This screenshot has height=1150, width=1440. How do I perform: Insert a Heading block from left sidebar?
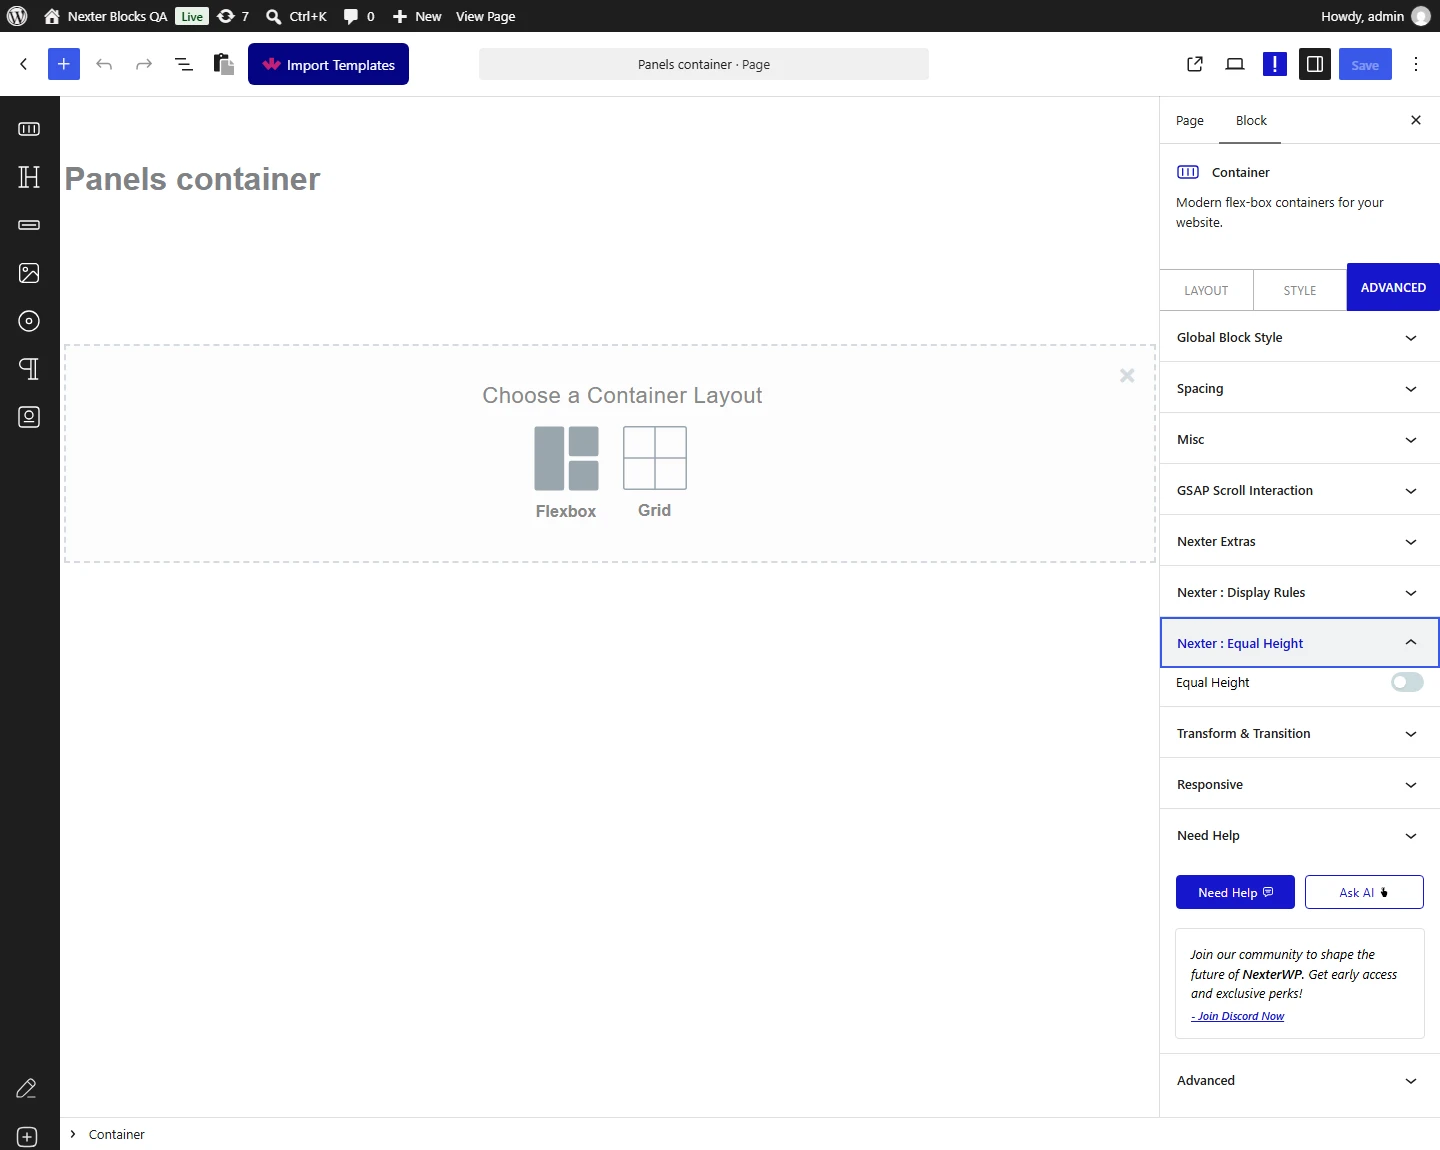[x=29, y=177]
